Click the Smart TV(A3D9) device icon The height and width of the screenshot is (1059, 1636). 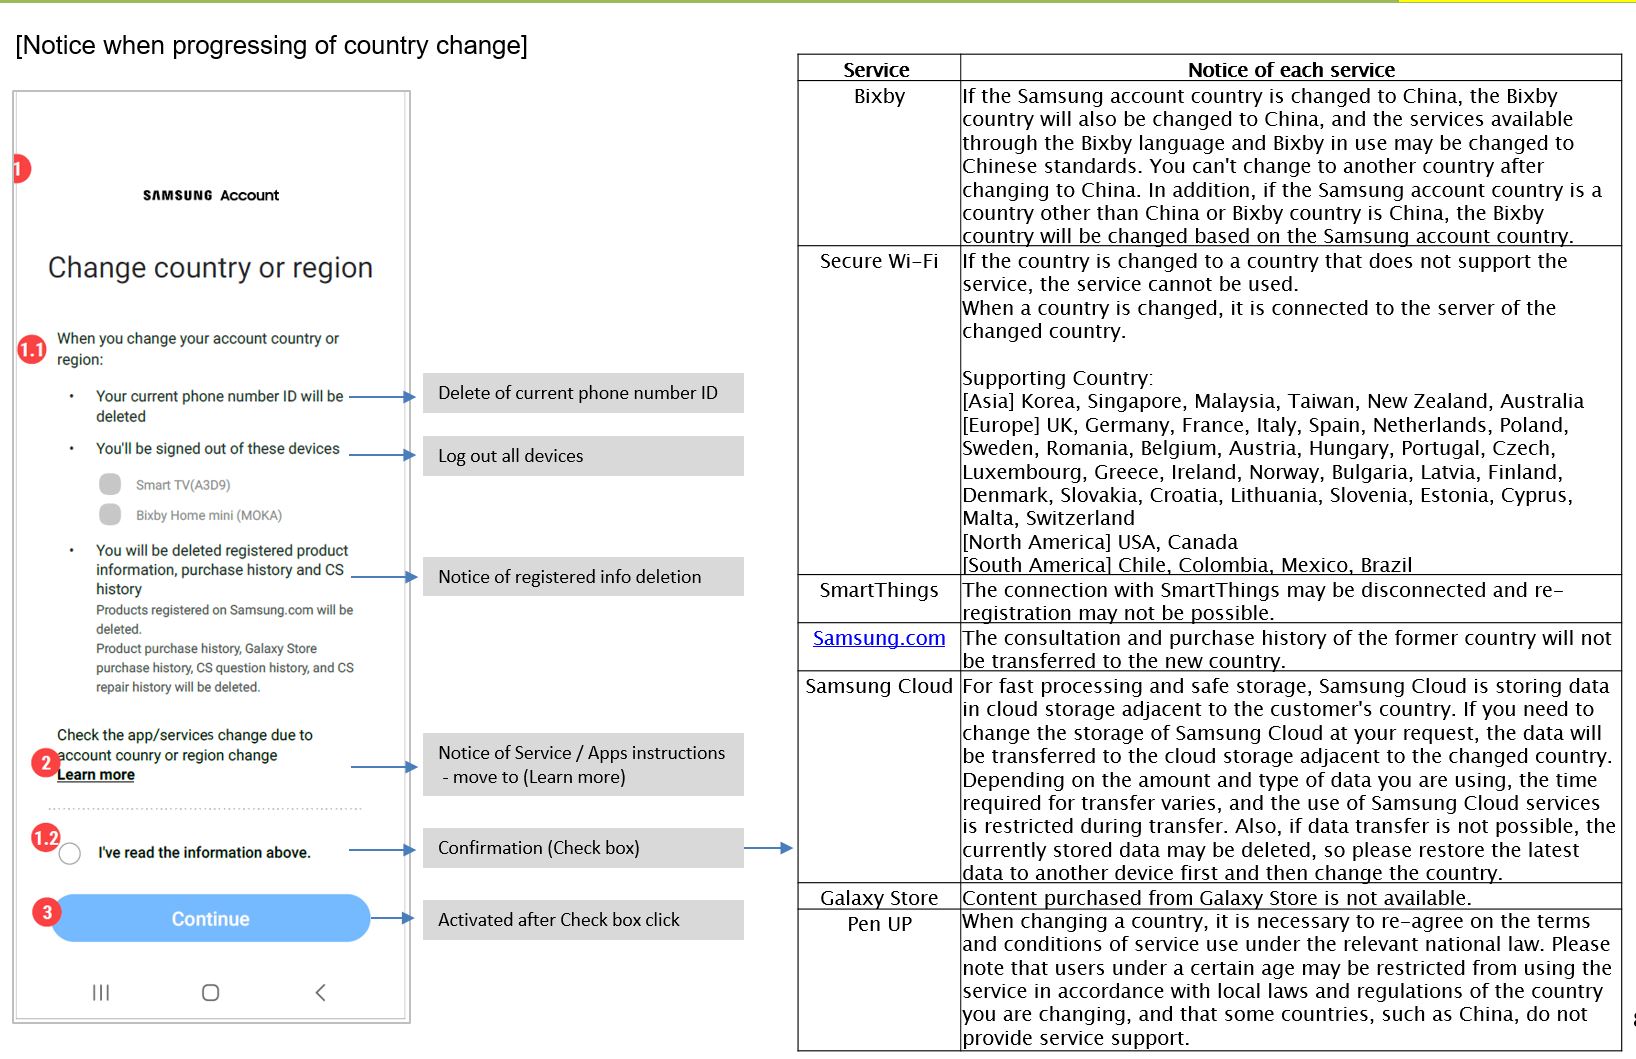(110, 484)
